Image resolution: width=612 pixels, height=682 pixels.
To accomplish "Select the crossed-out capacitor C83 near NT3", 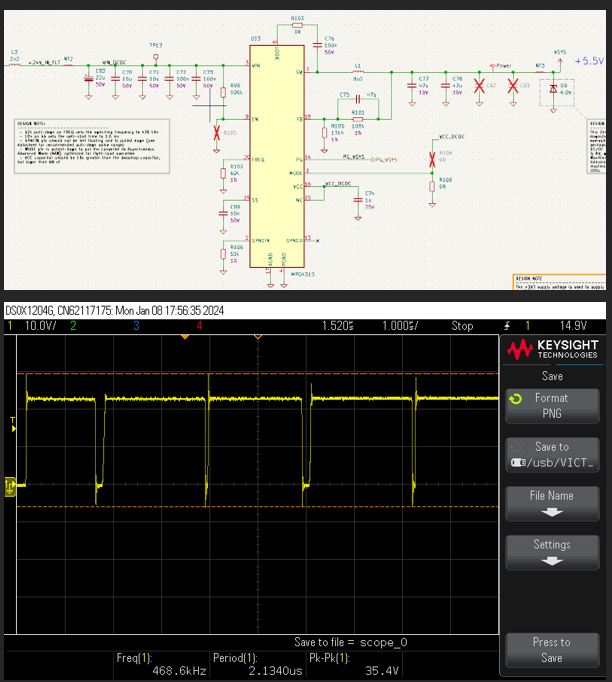I will pos(513,86).
